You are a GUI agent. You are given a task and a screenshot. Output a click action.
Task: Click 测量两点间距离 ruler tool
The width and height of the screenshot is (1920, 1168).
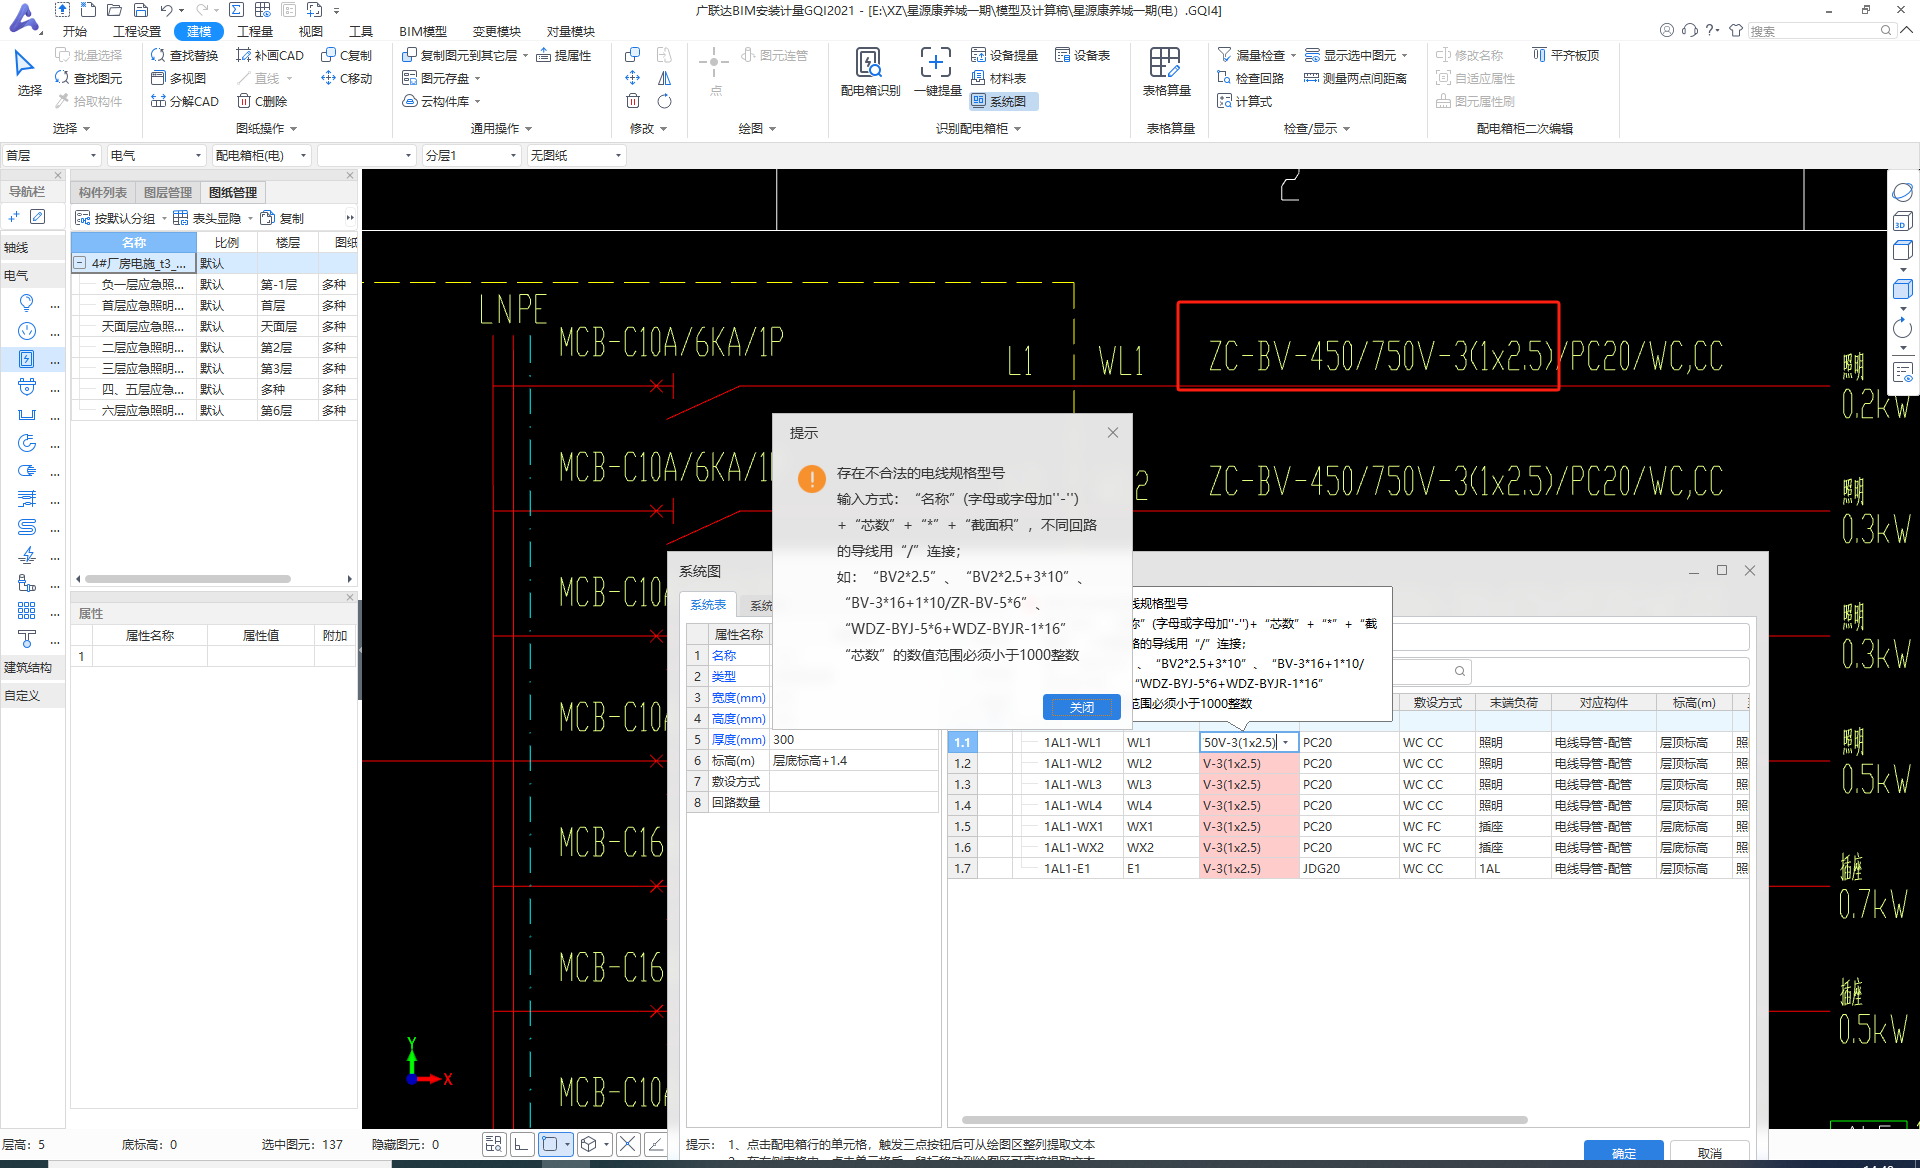point(1355,78)
